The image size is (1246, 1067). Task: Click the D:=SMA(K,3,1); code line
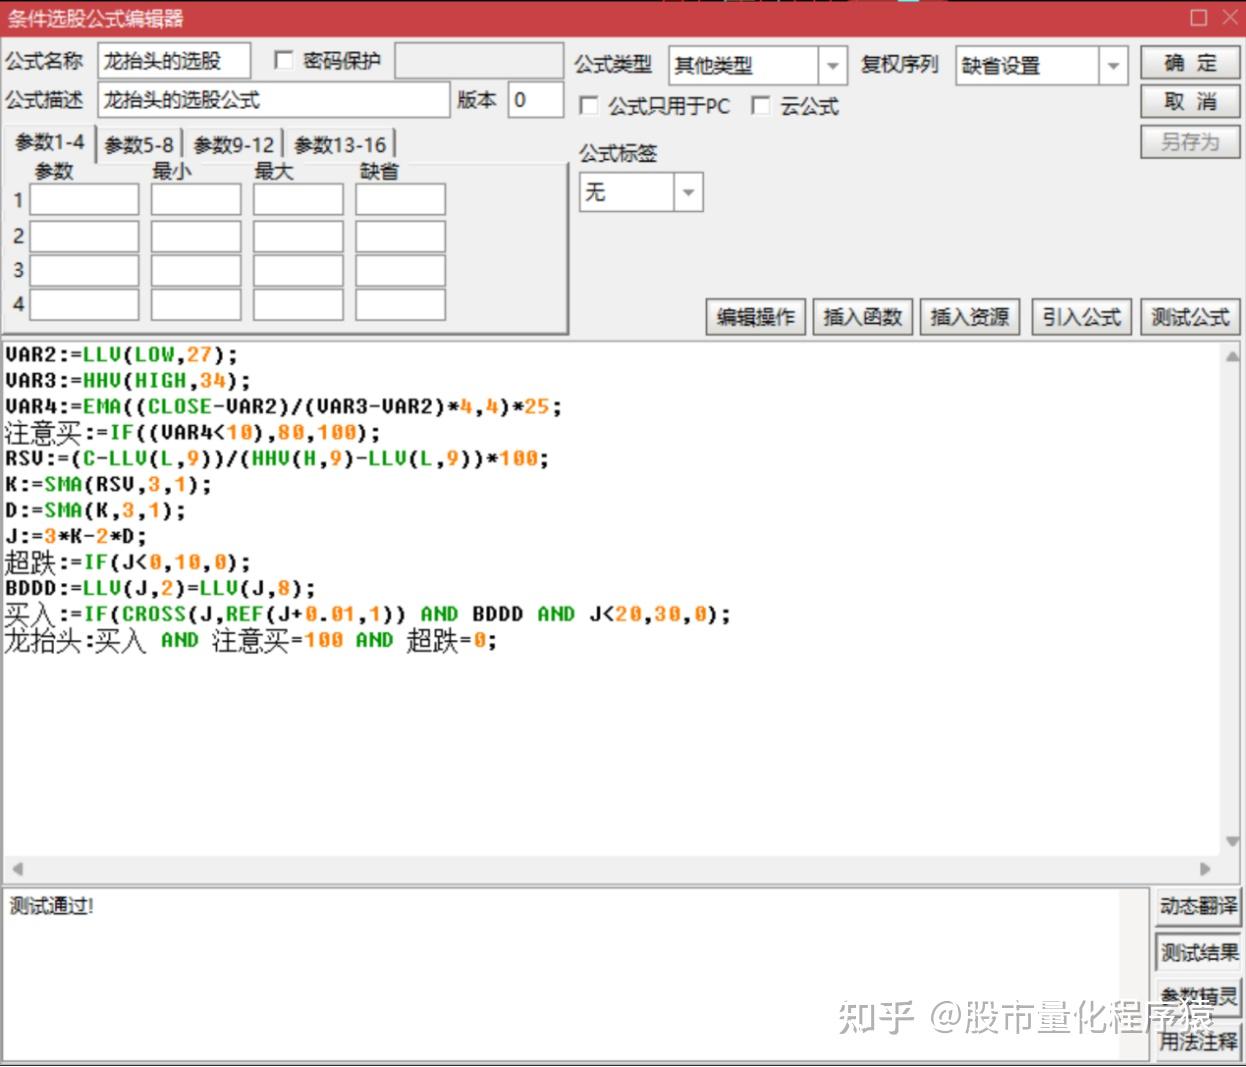pos(95,511)
